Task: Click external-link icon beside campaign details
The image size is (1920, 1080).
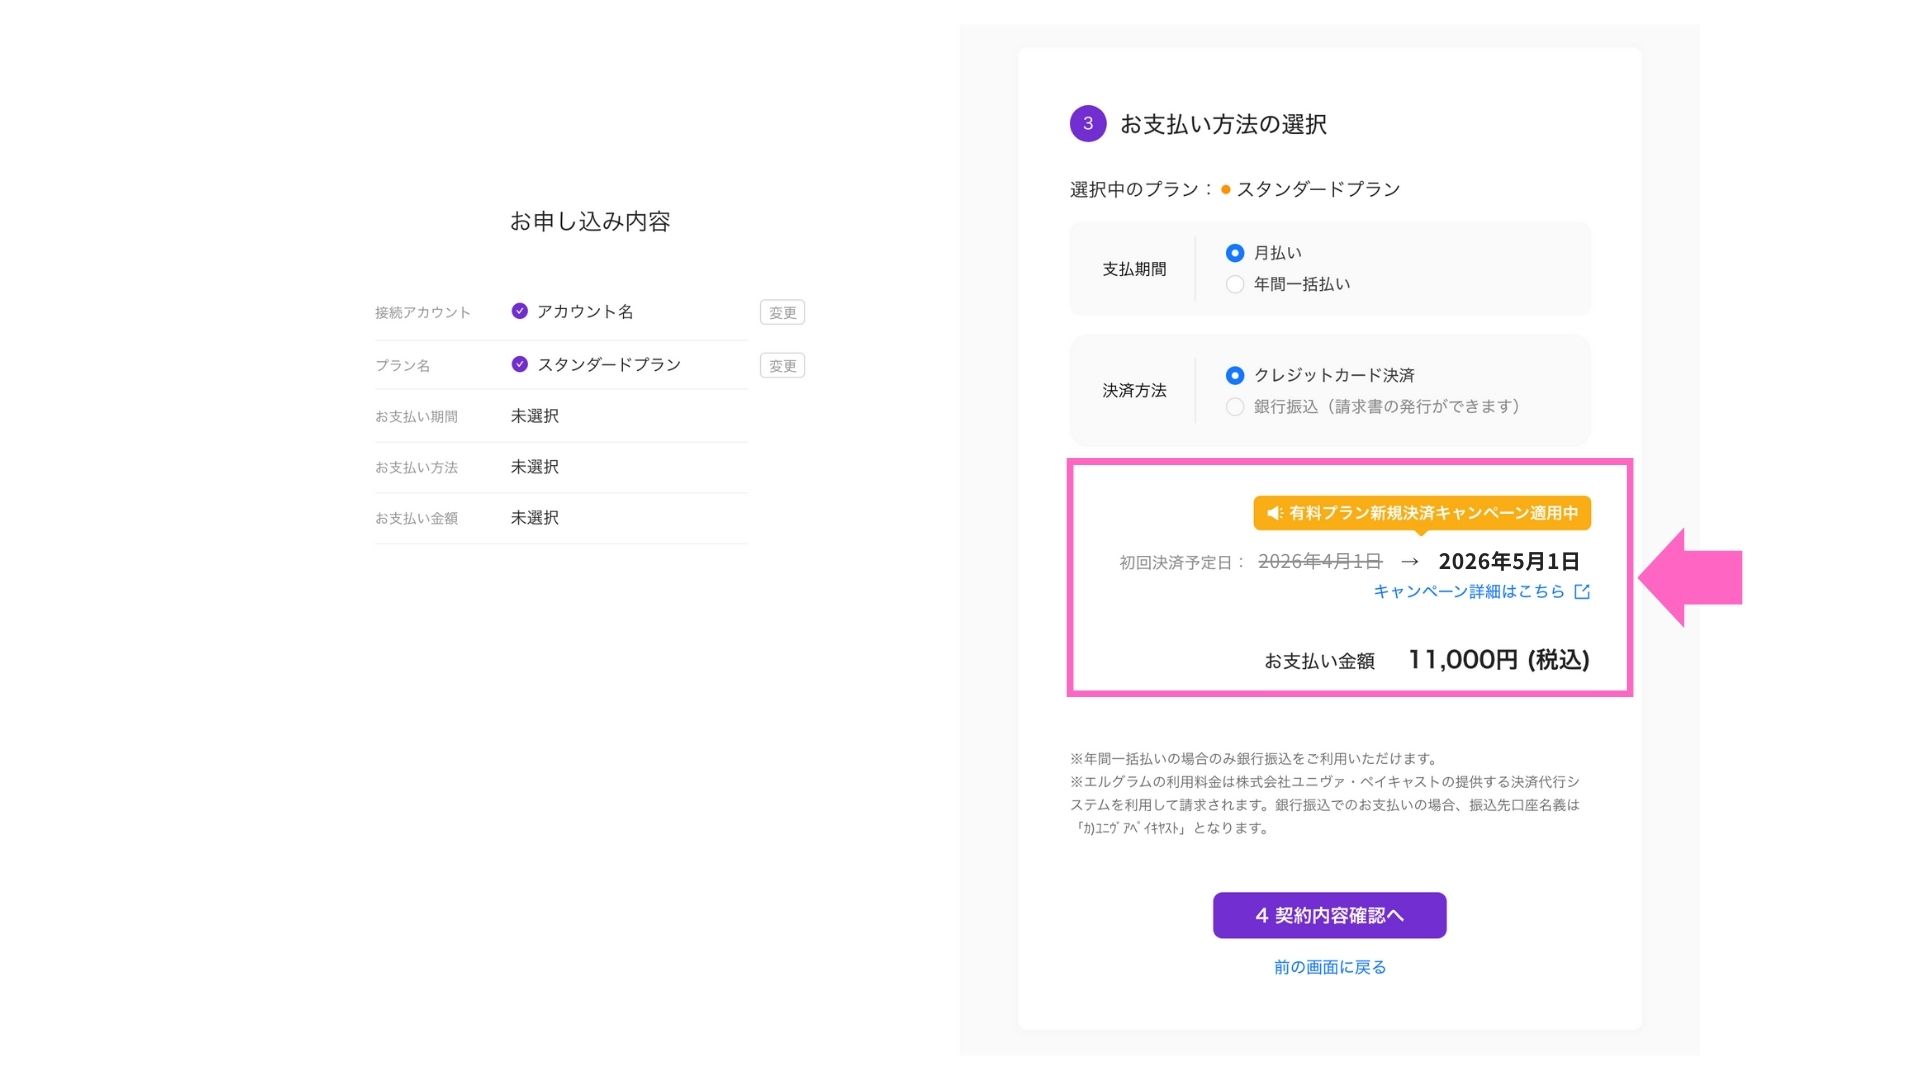Action: pyautogui.click(x=1582, y=591)
